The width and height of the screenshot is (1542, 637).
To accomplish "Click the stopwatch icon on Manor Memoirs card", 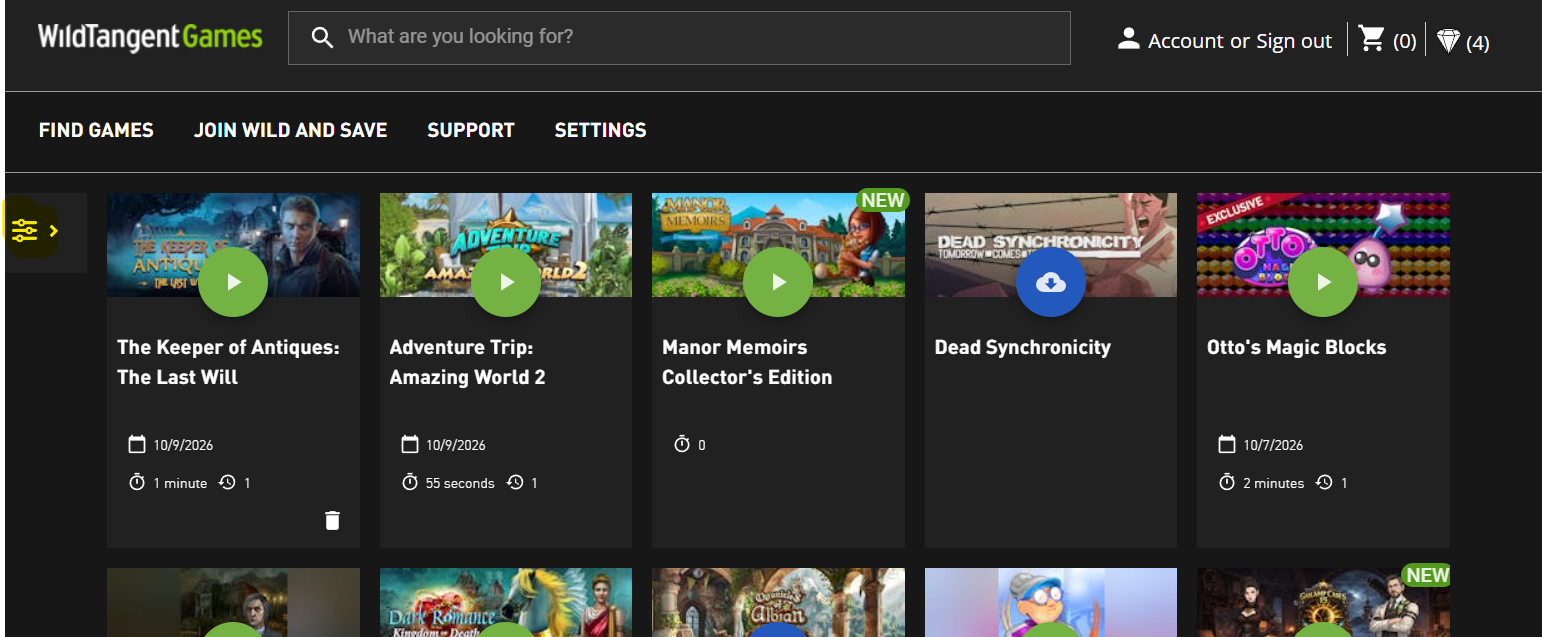I will (x=682, y=444).
